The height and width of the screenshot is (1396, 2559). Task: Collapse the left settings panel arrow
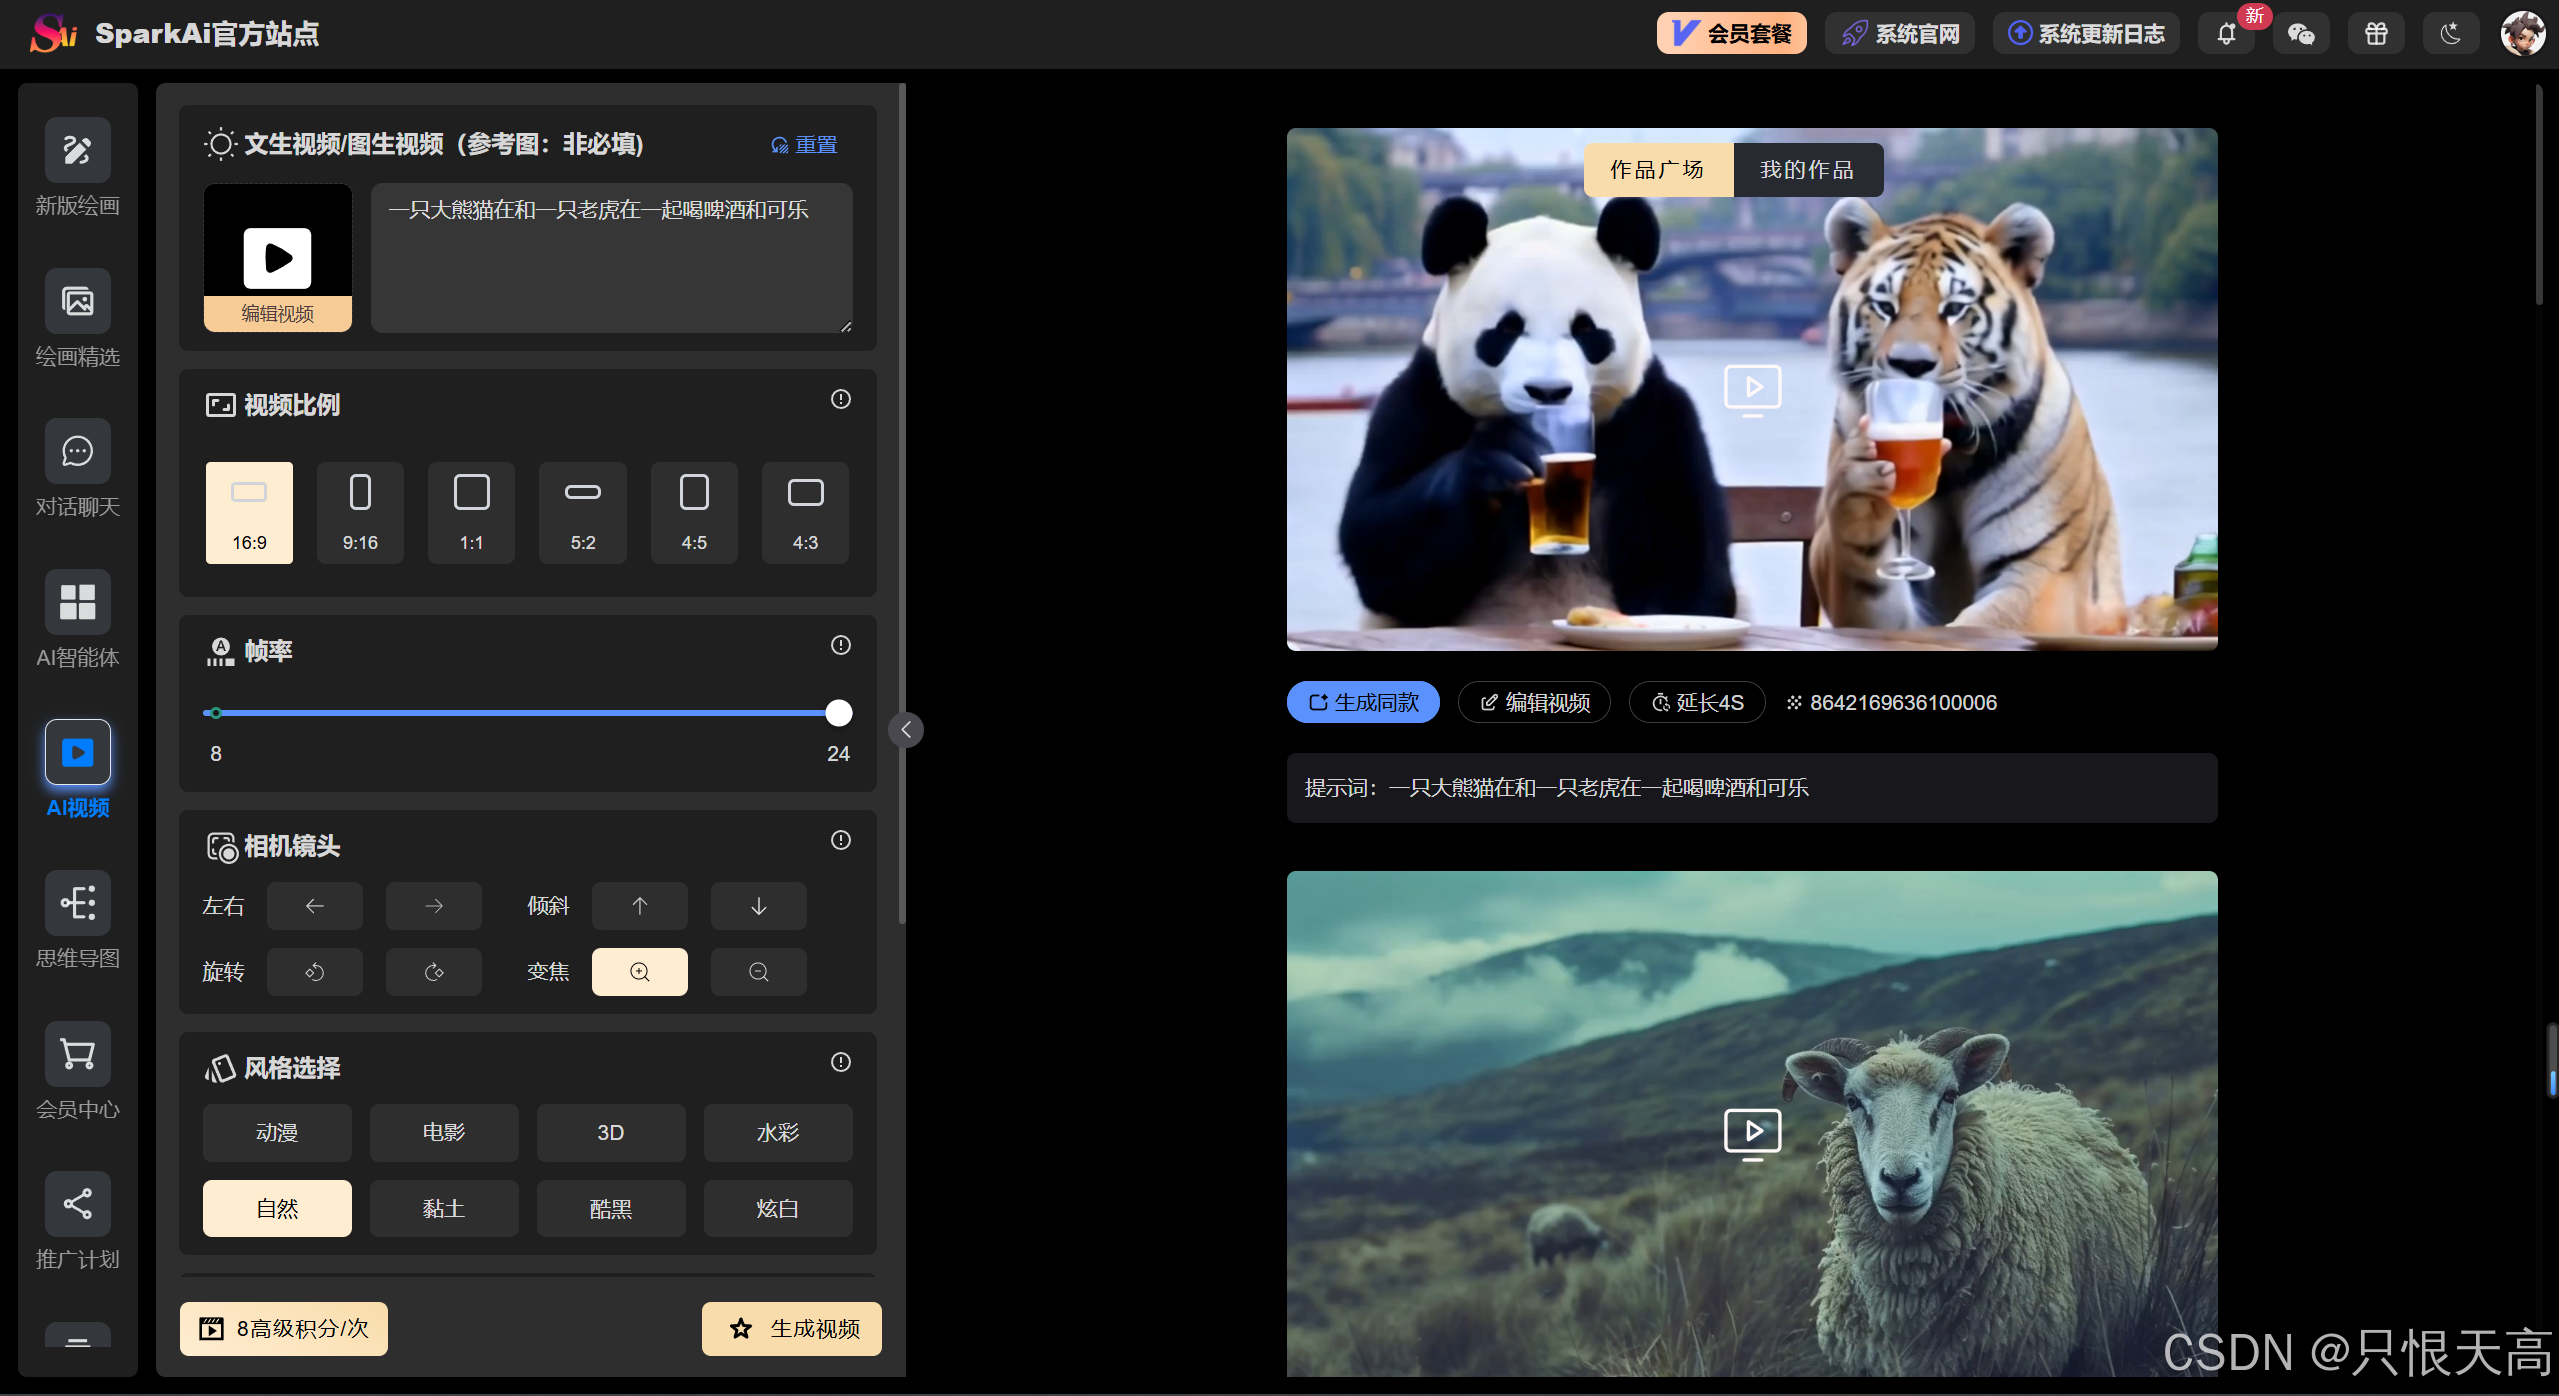point(906,730)
